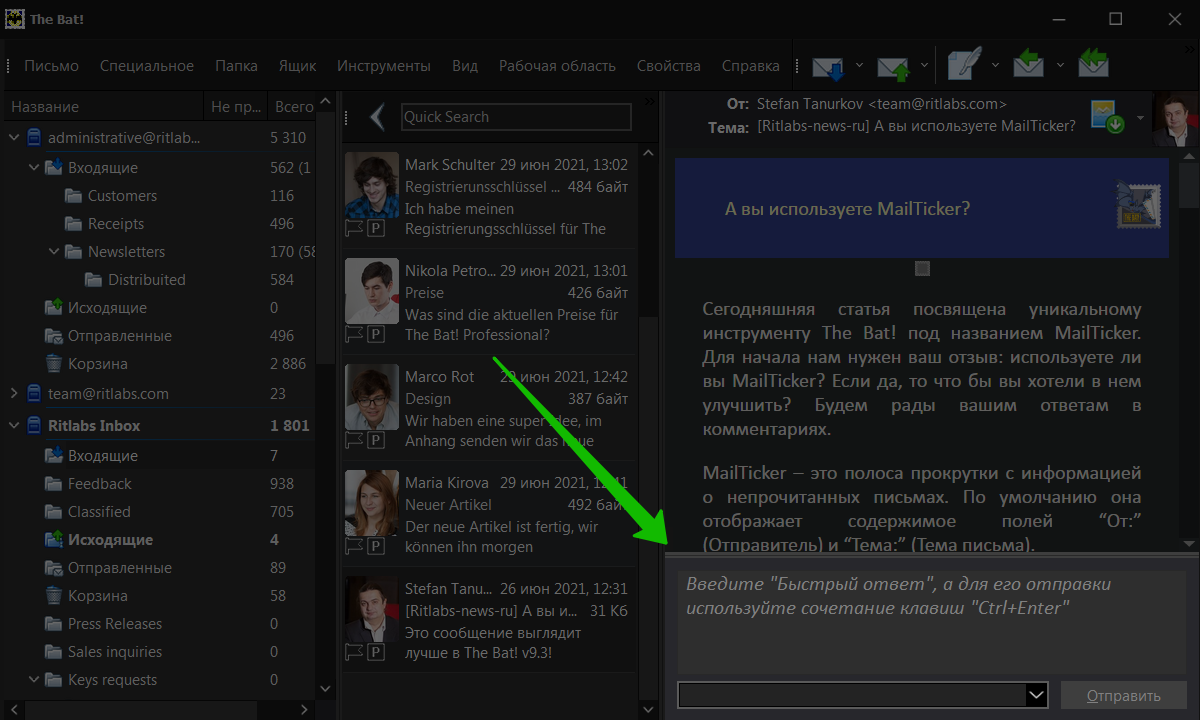Open the Папка menu
Screen dimensions: 1200x720
(x=236, y=66)
